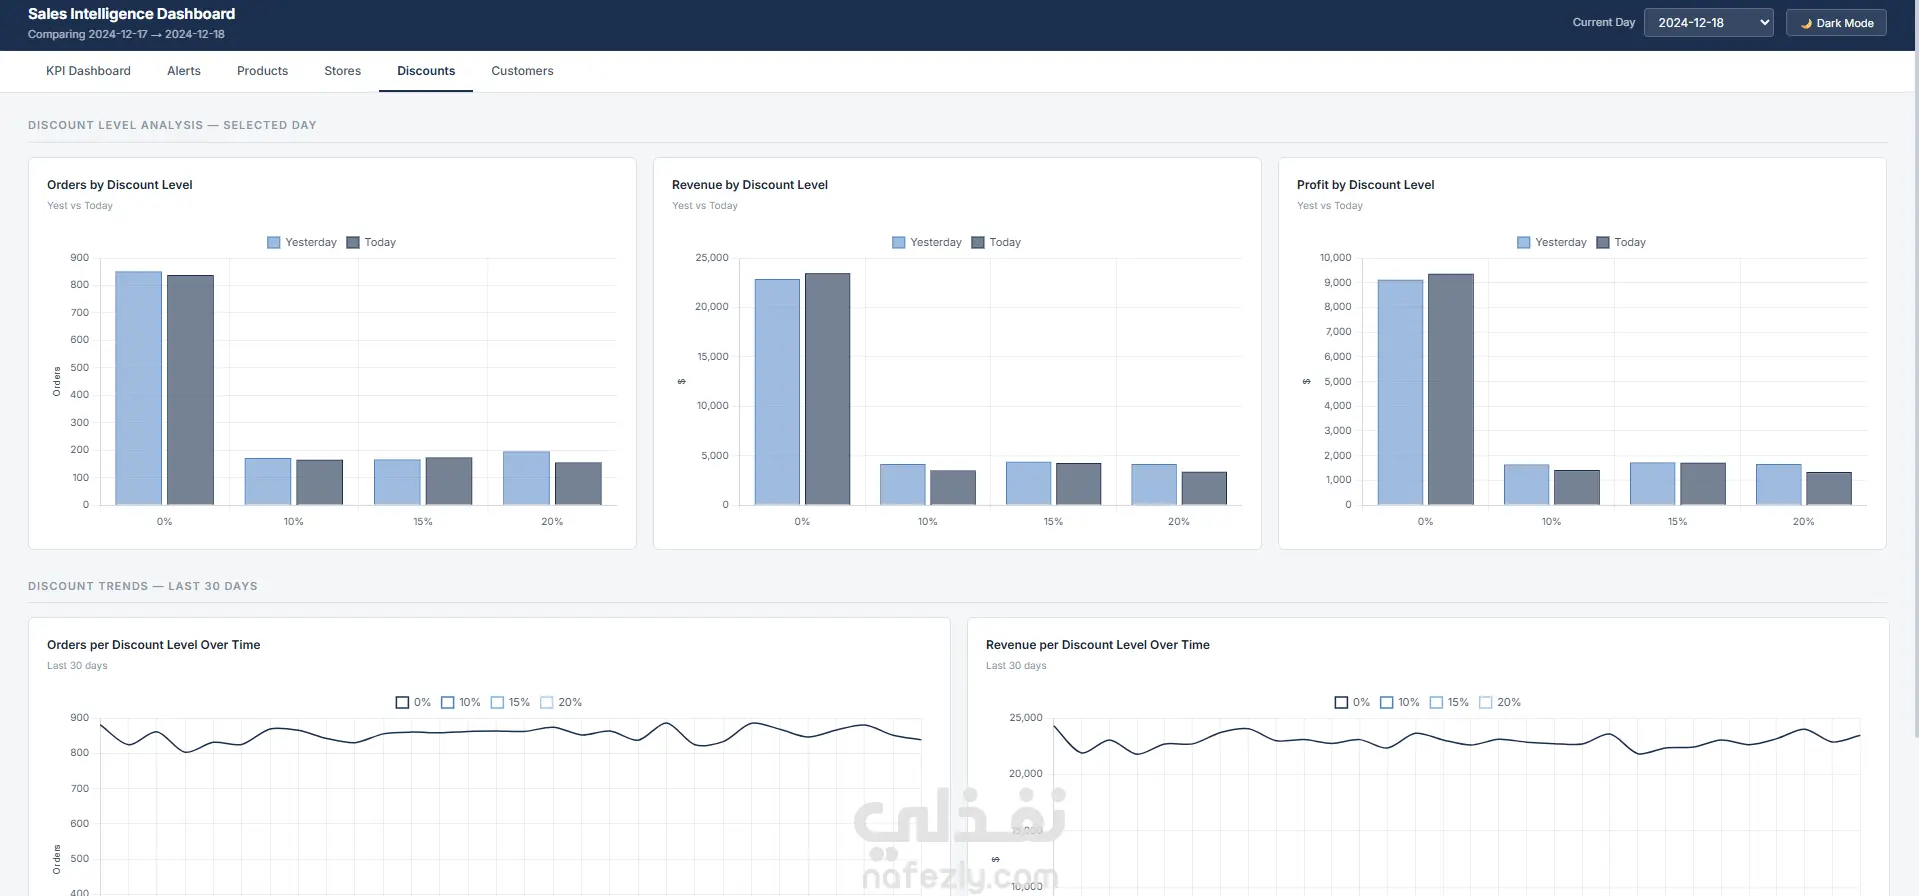The width and height of the screenshot is (1919, 896).
Task: Click 'Comparing 2024-12-17 → 2024-12-18' text
Action: [x=126, y=34]
